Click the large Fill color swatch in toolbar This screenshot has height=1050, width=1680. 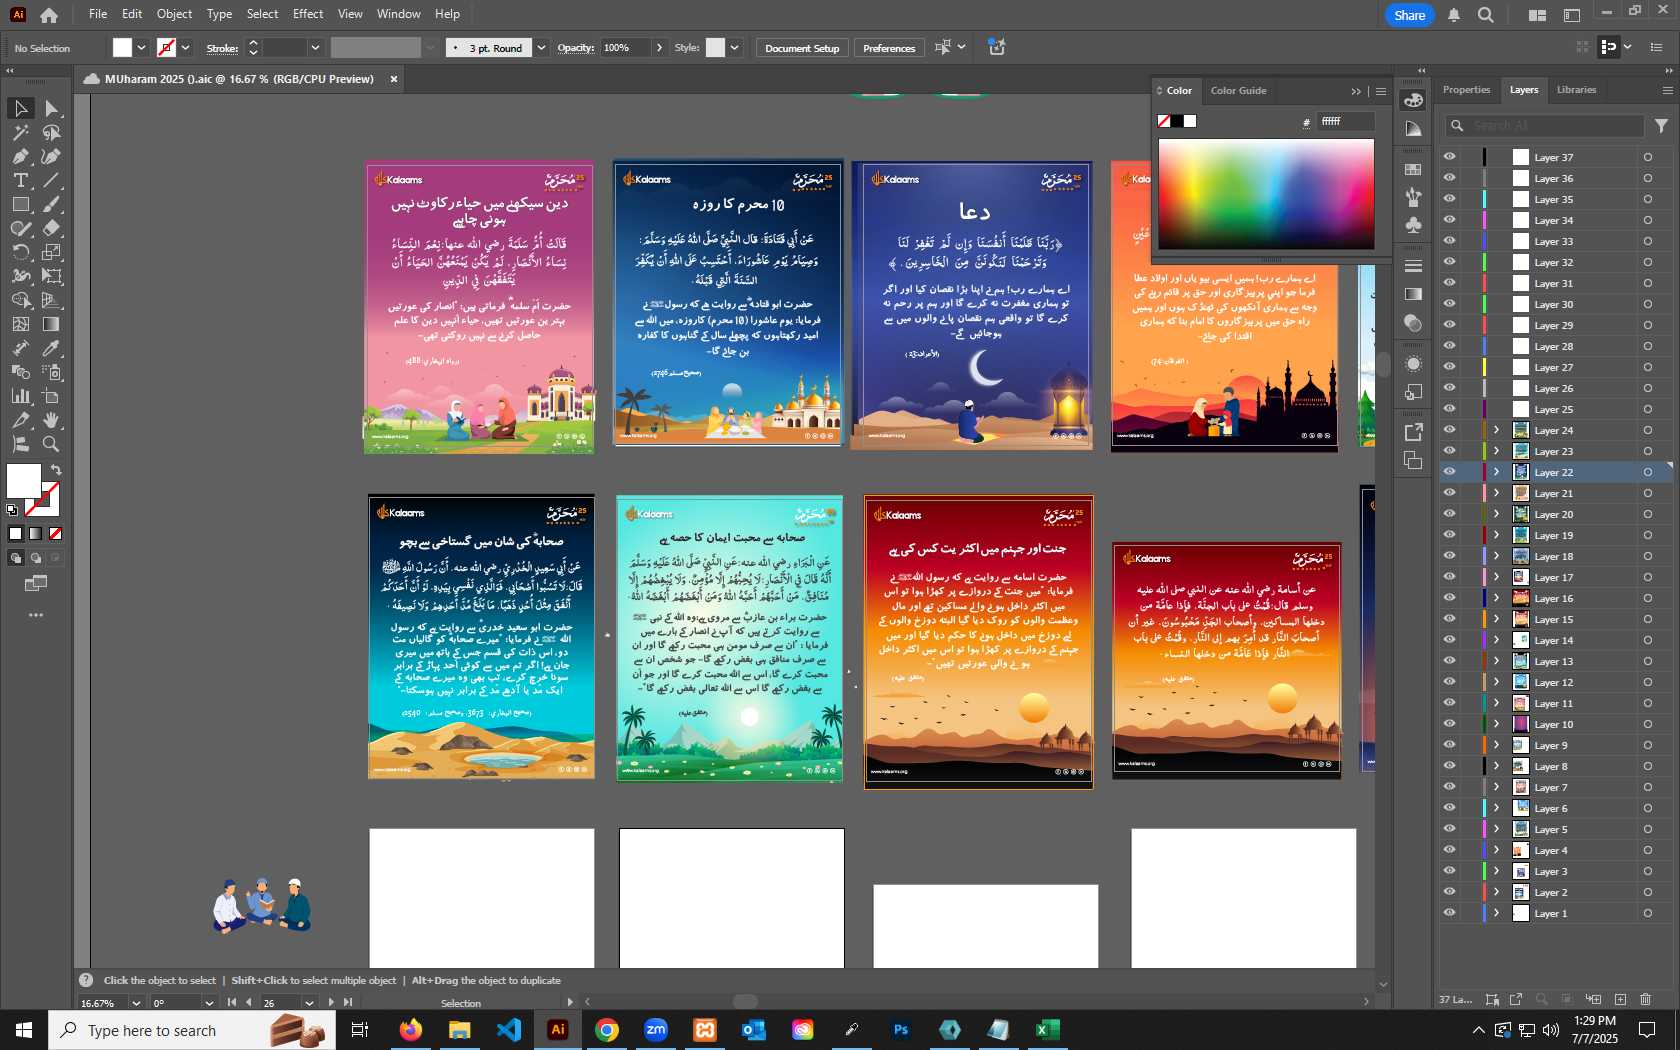coord(24,481)
